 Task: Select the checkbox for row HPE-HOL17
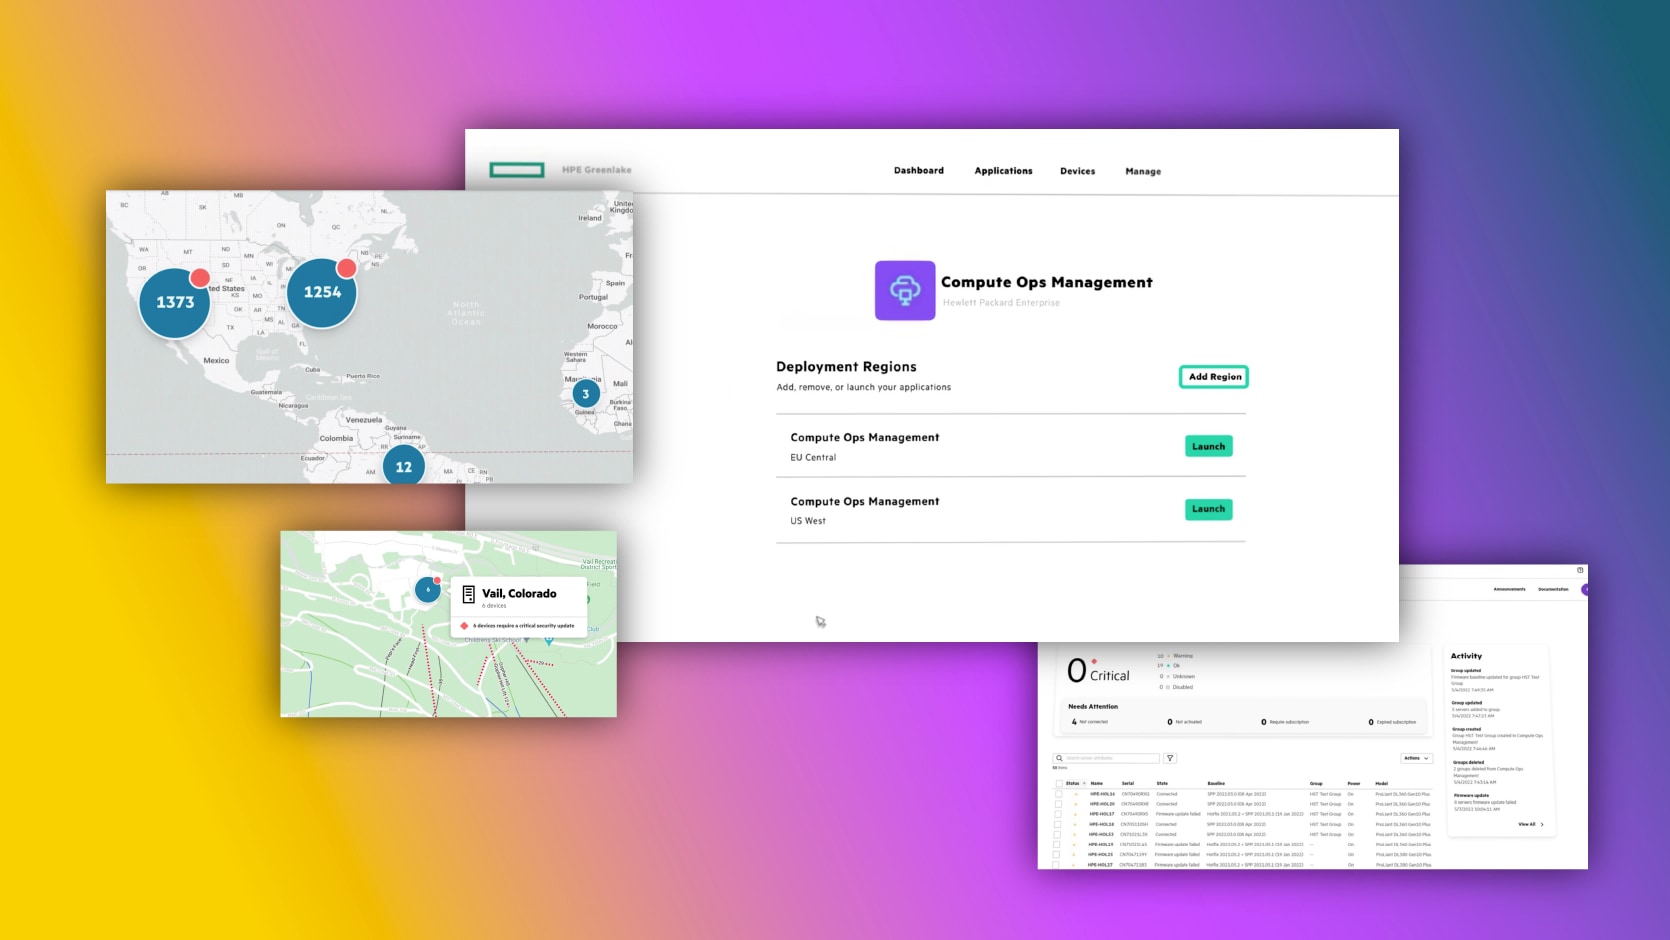tap(1059, 814)
